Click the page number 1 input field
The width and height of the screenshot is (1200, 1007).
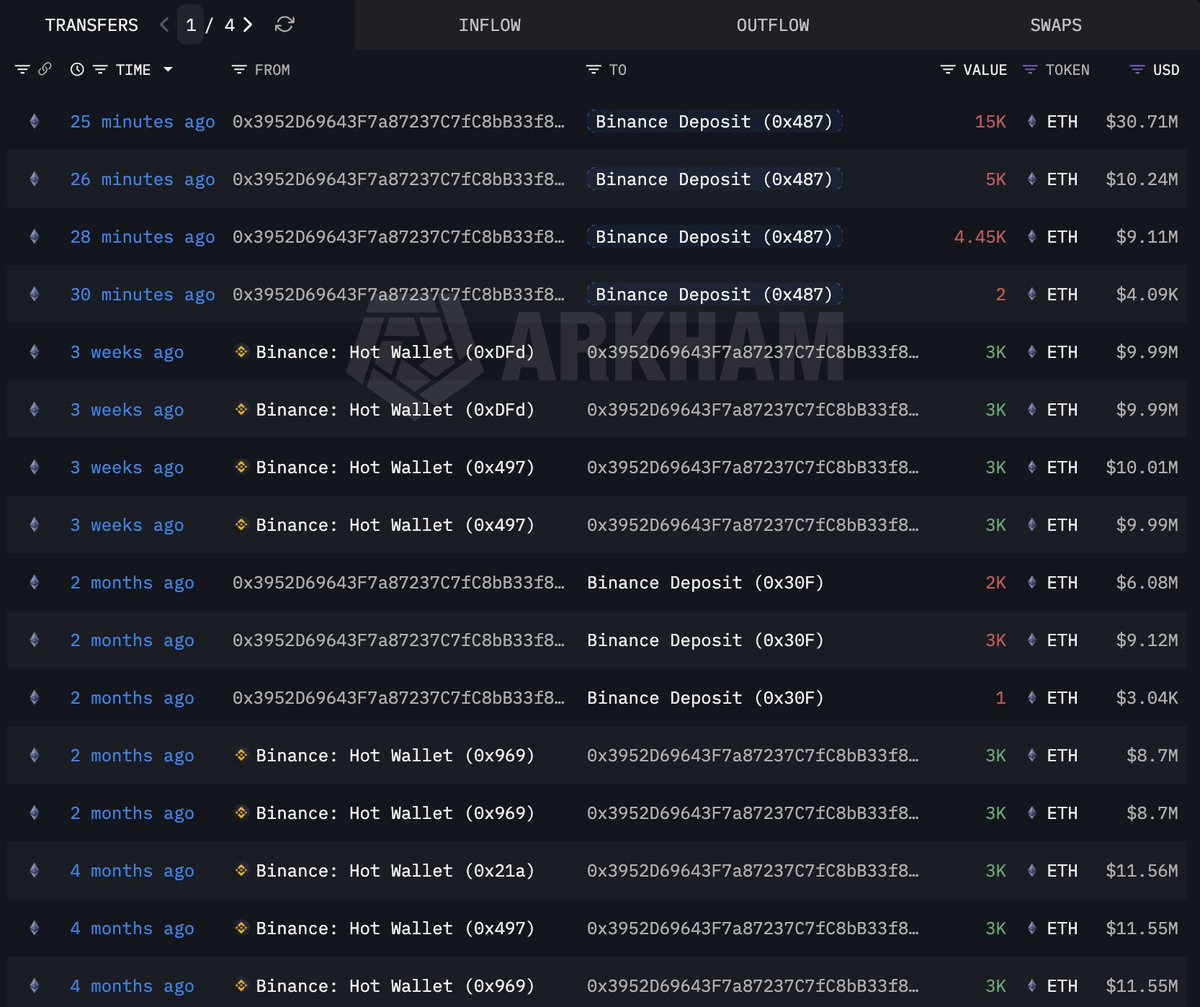point(190,25)
